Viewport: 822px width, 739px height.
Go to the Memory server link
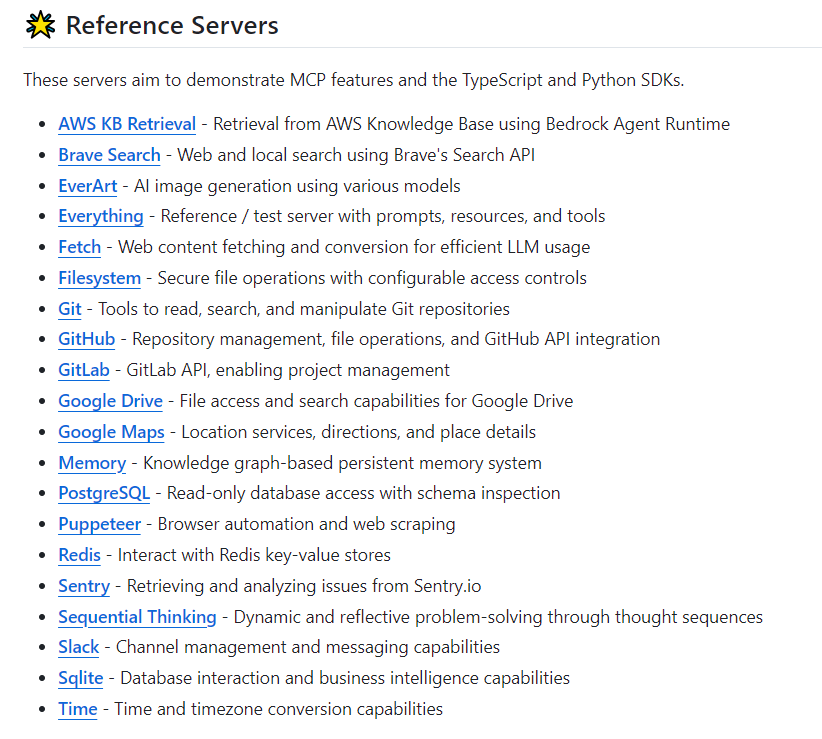pyautogui.click(x=92, y=463)
